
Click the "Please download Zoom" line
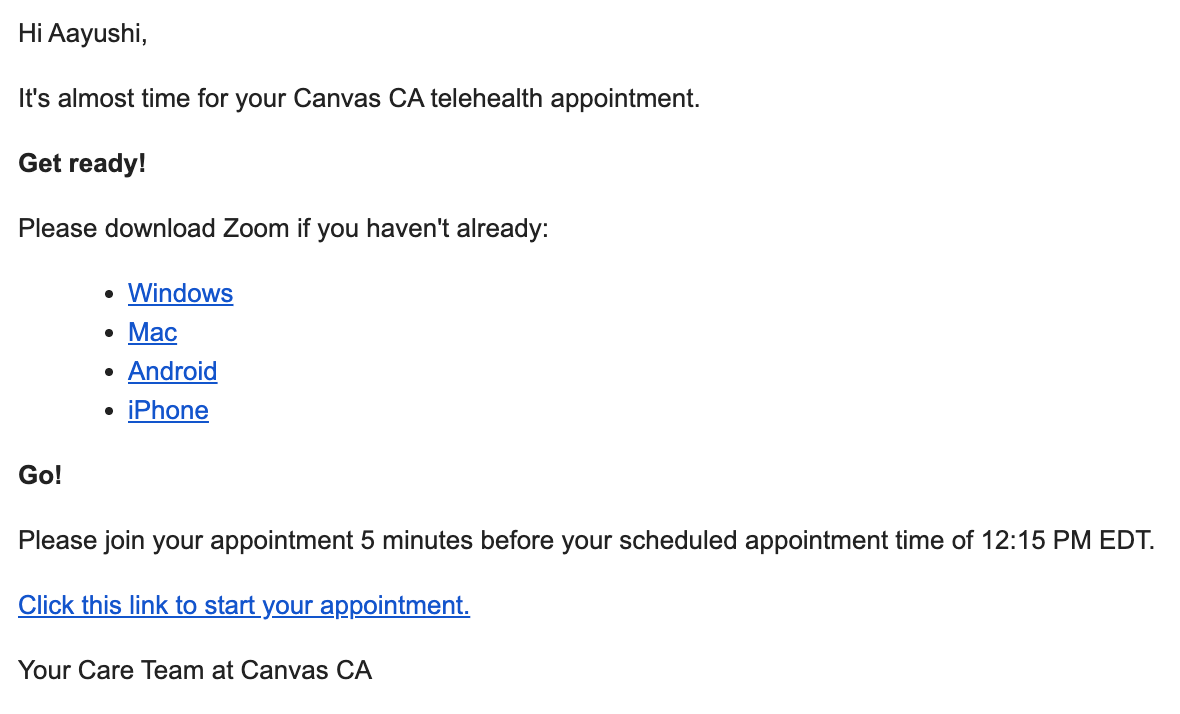pyautogui.click(x=283, y=228)
